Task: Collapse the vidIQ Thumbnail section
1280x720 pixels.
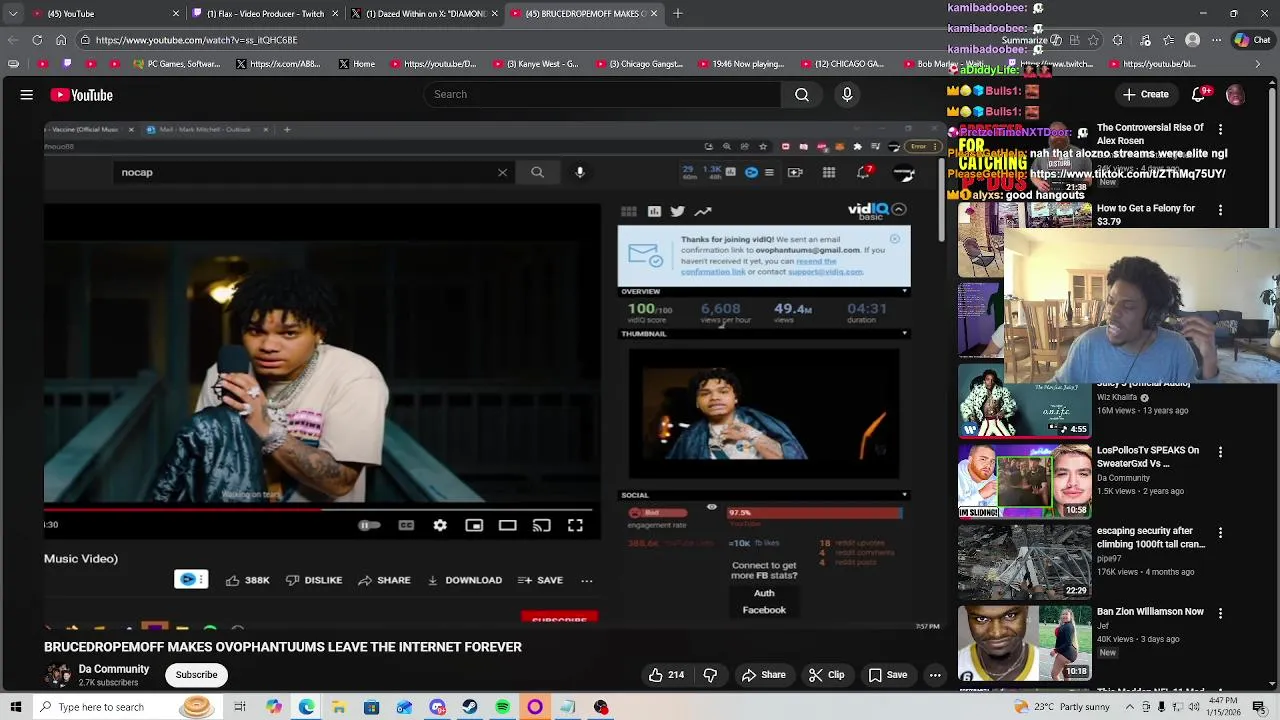Action: (905, 333)
